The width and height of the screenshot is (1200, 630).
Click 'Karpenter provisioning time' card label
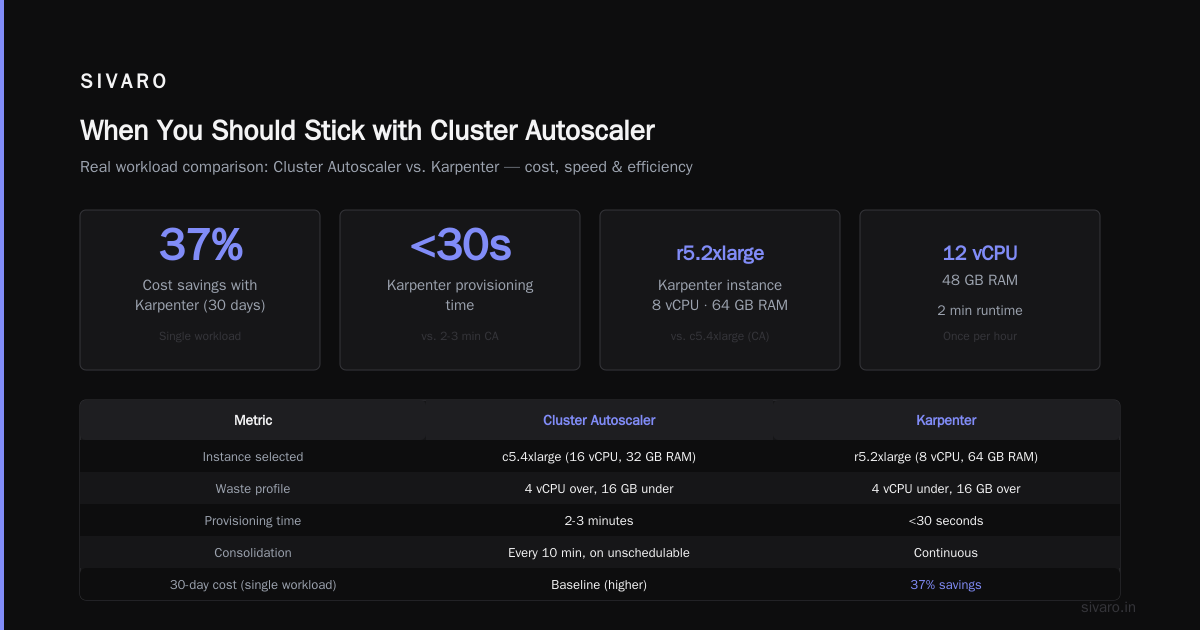(460, 295)
